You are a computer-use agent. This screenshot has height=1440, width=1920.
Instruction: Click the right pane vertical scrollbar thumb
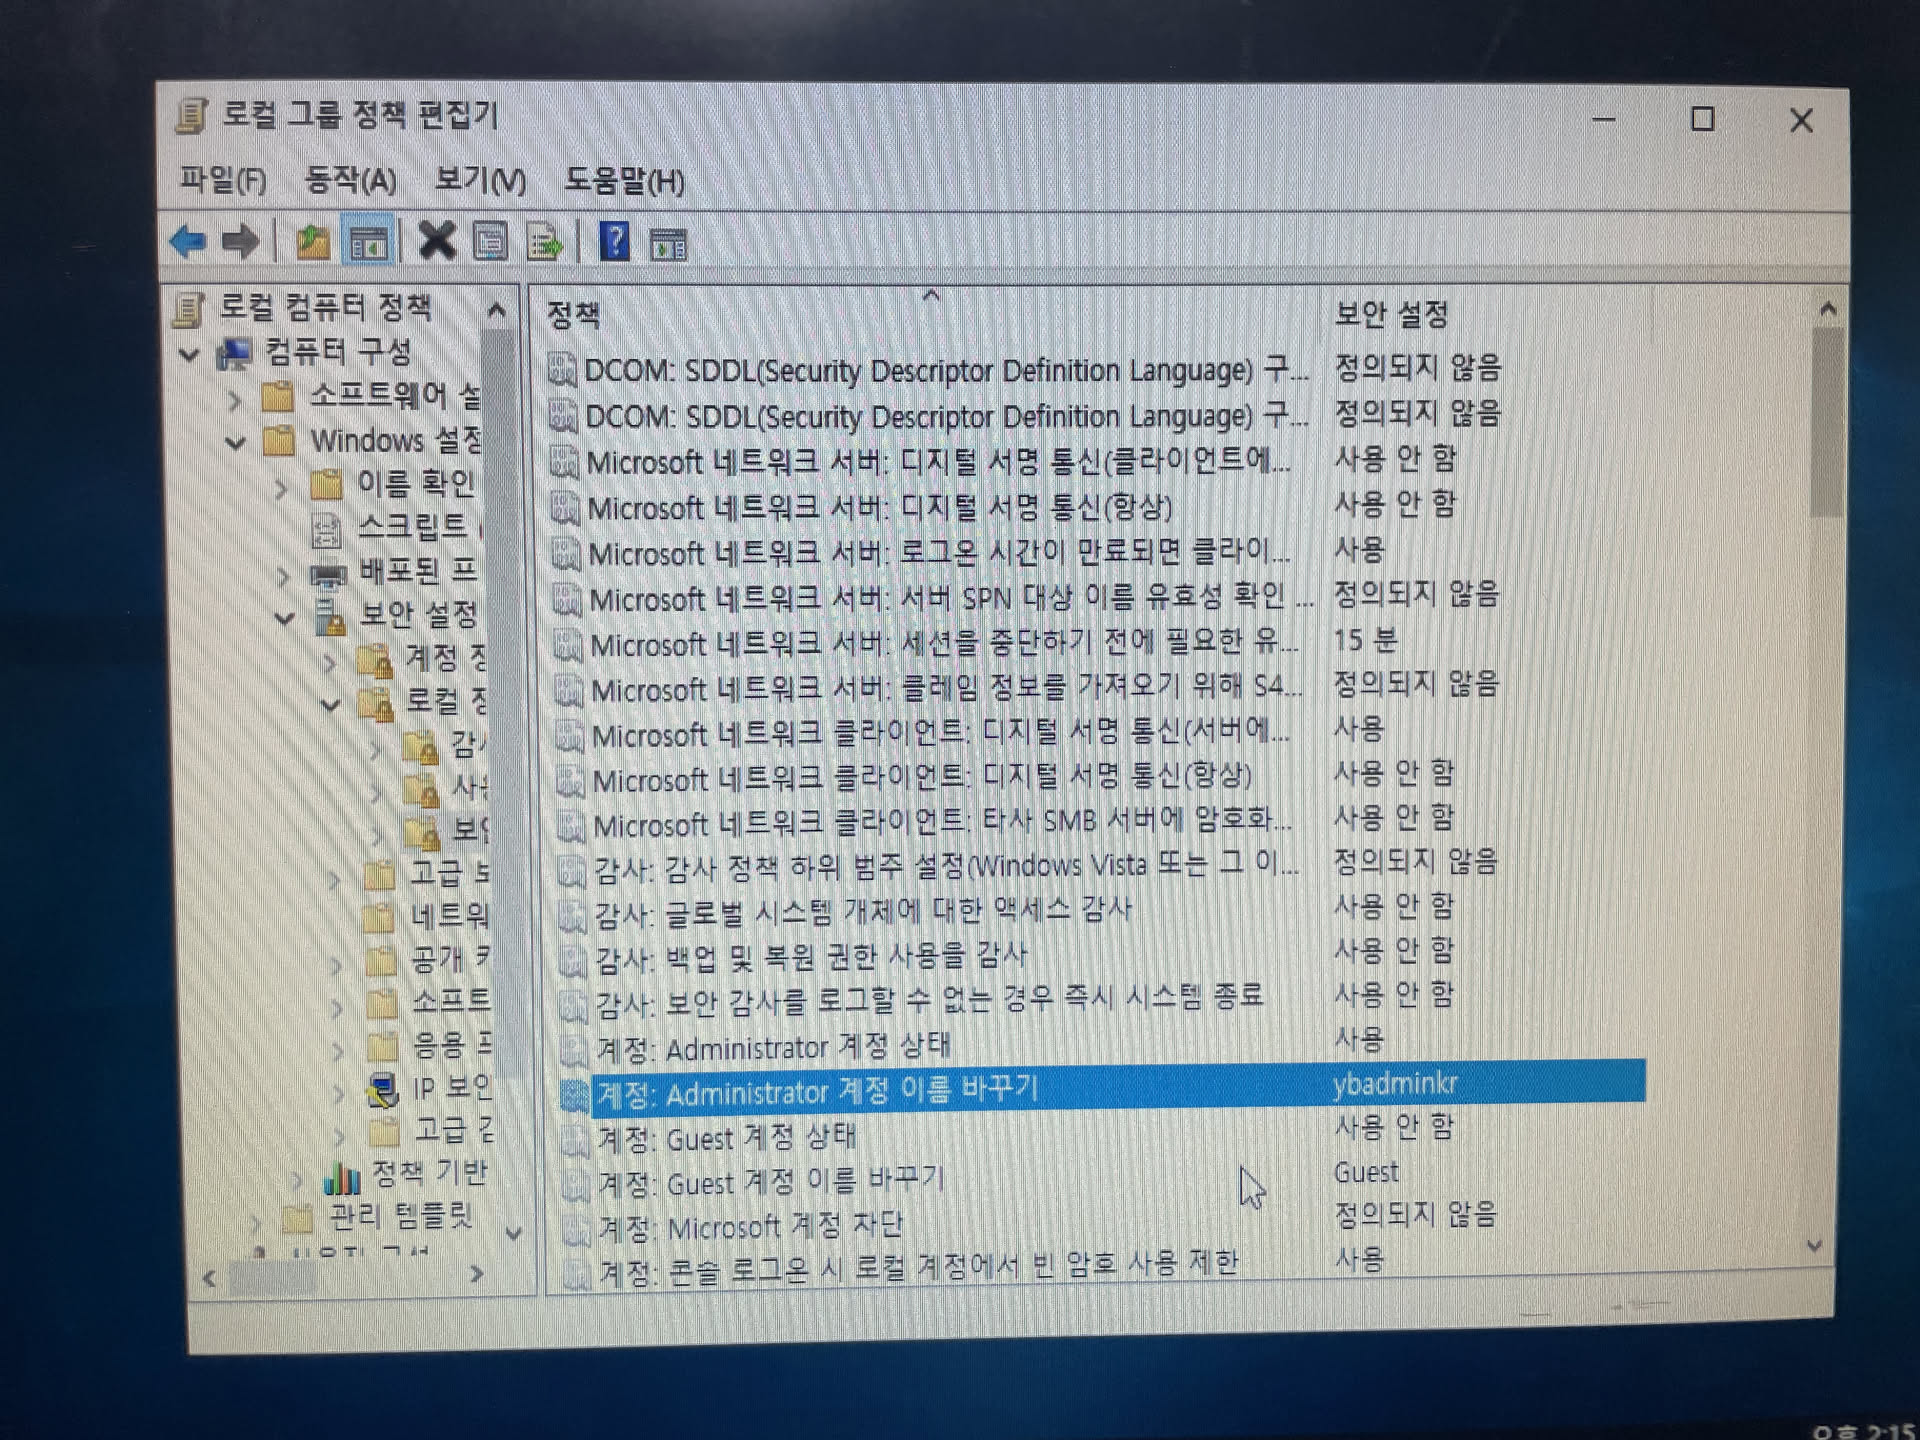pyautogui.click(x=1827, y=420)
